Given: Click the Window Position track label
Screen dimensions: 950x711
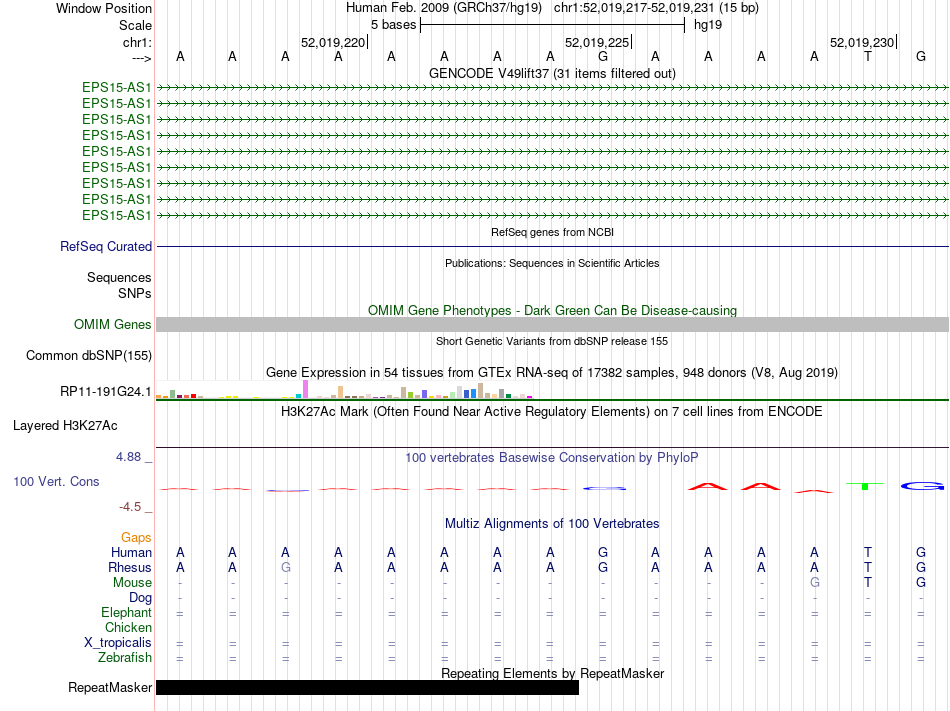Looking at the screenshot, I should [104, 8].
